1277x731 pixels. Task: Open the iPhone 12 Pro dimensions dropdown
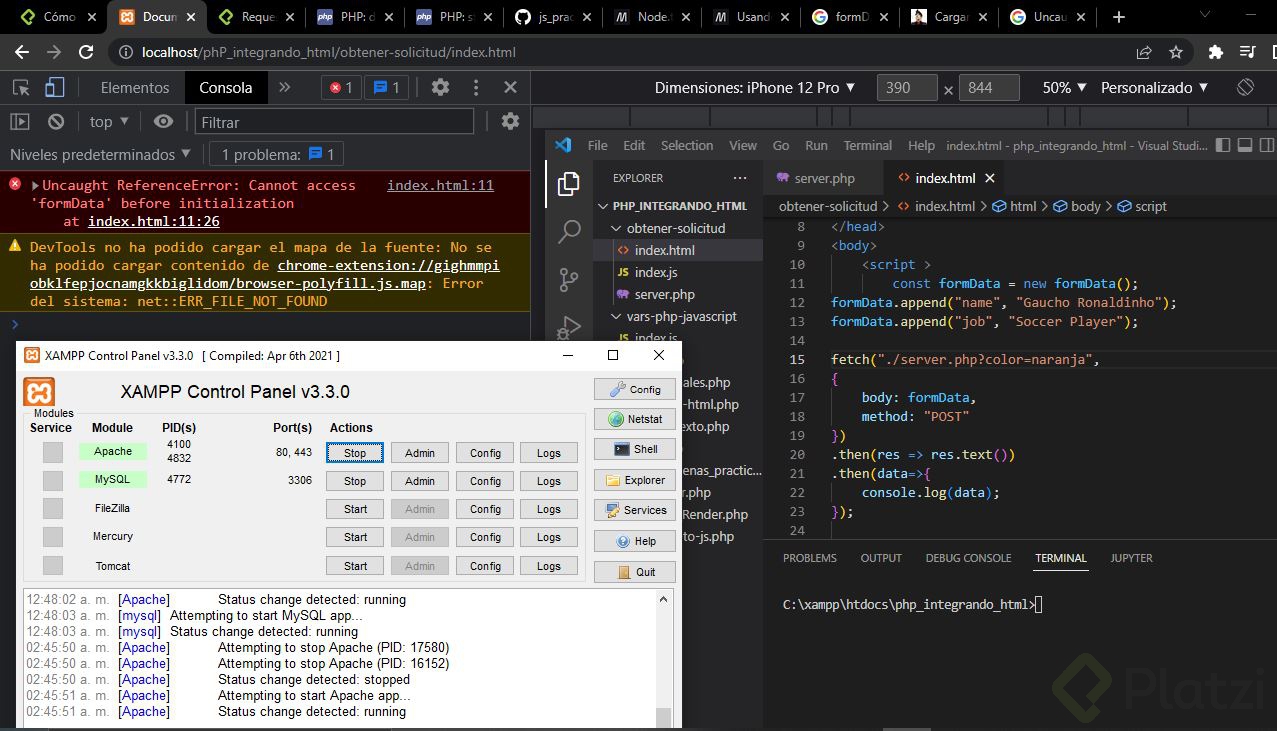point(755,88)
